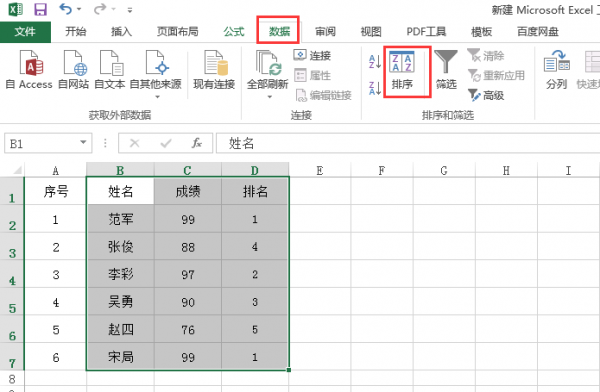Open the PDF工具 tab
This screenshot has height=392, width=600.
point(426,31)
